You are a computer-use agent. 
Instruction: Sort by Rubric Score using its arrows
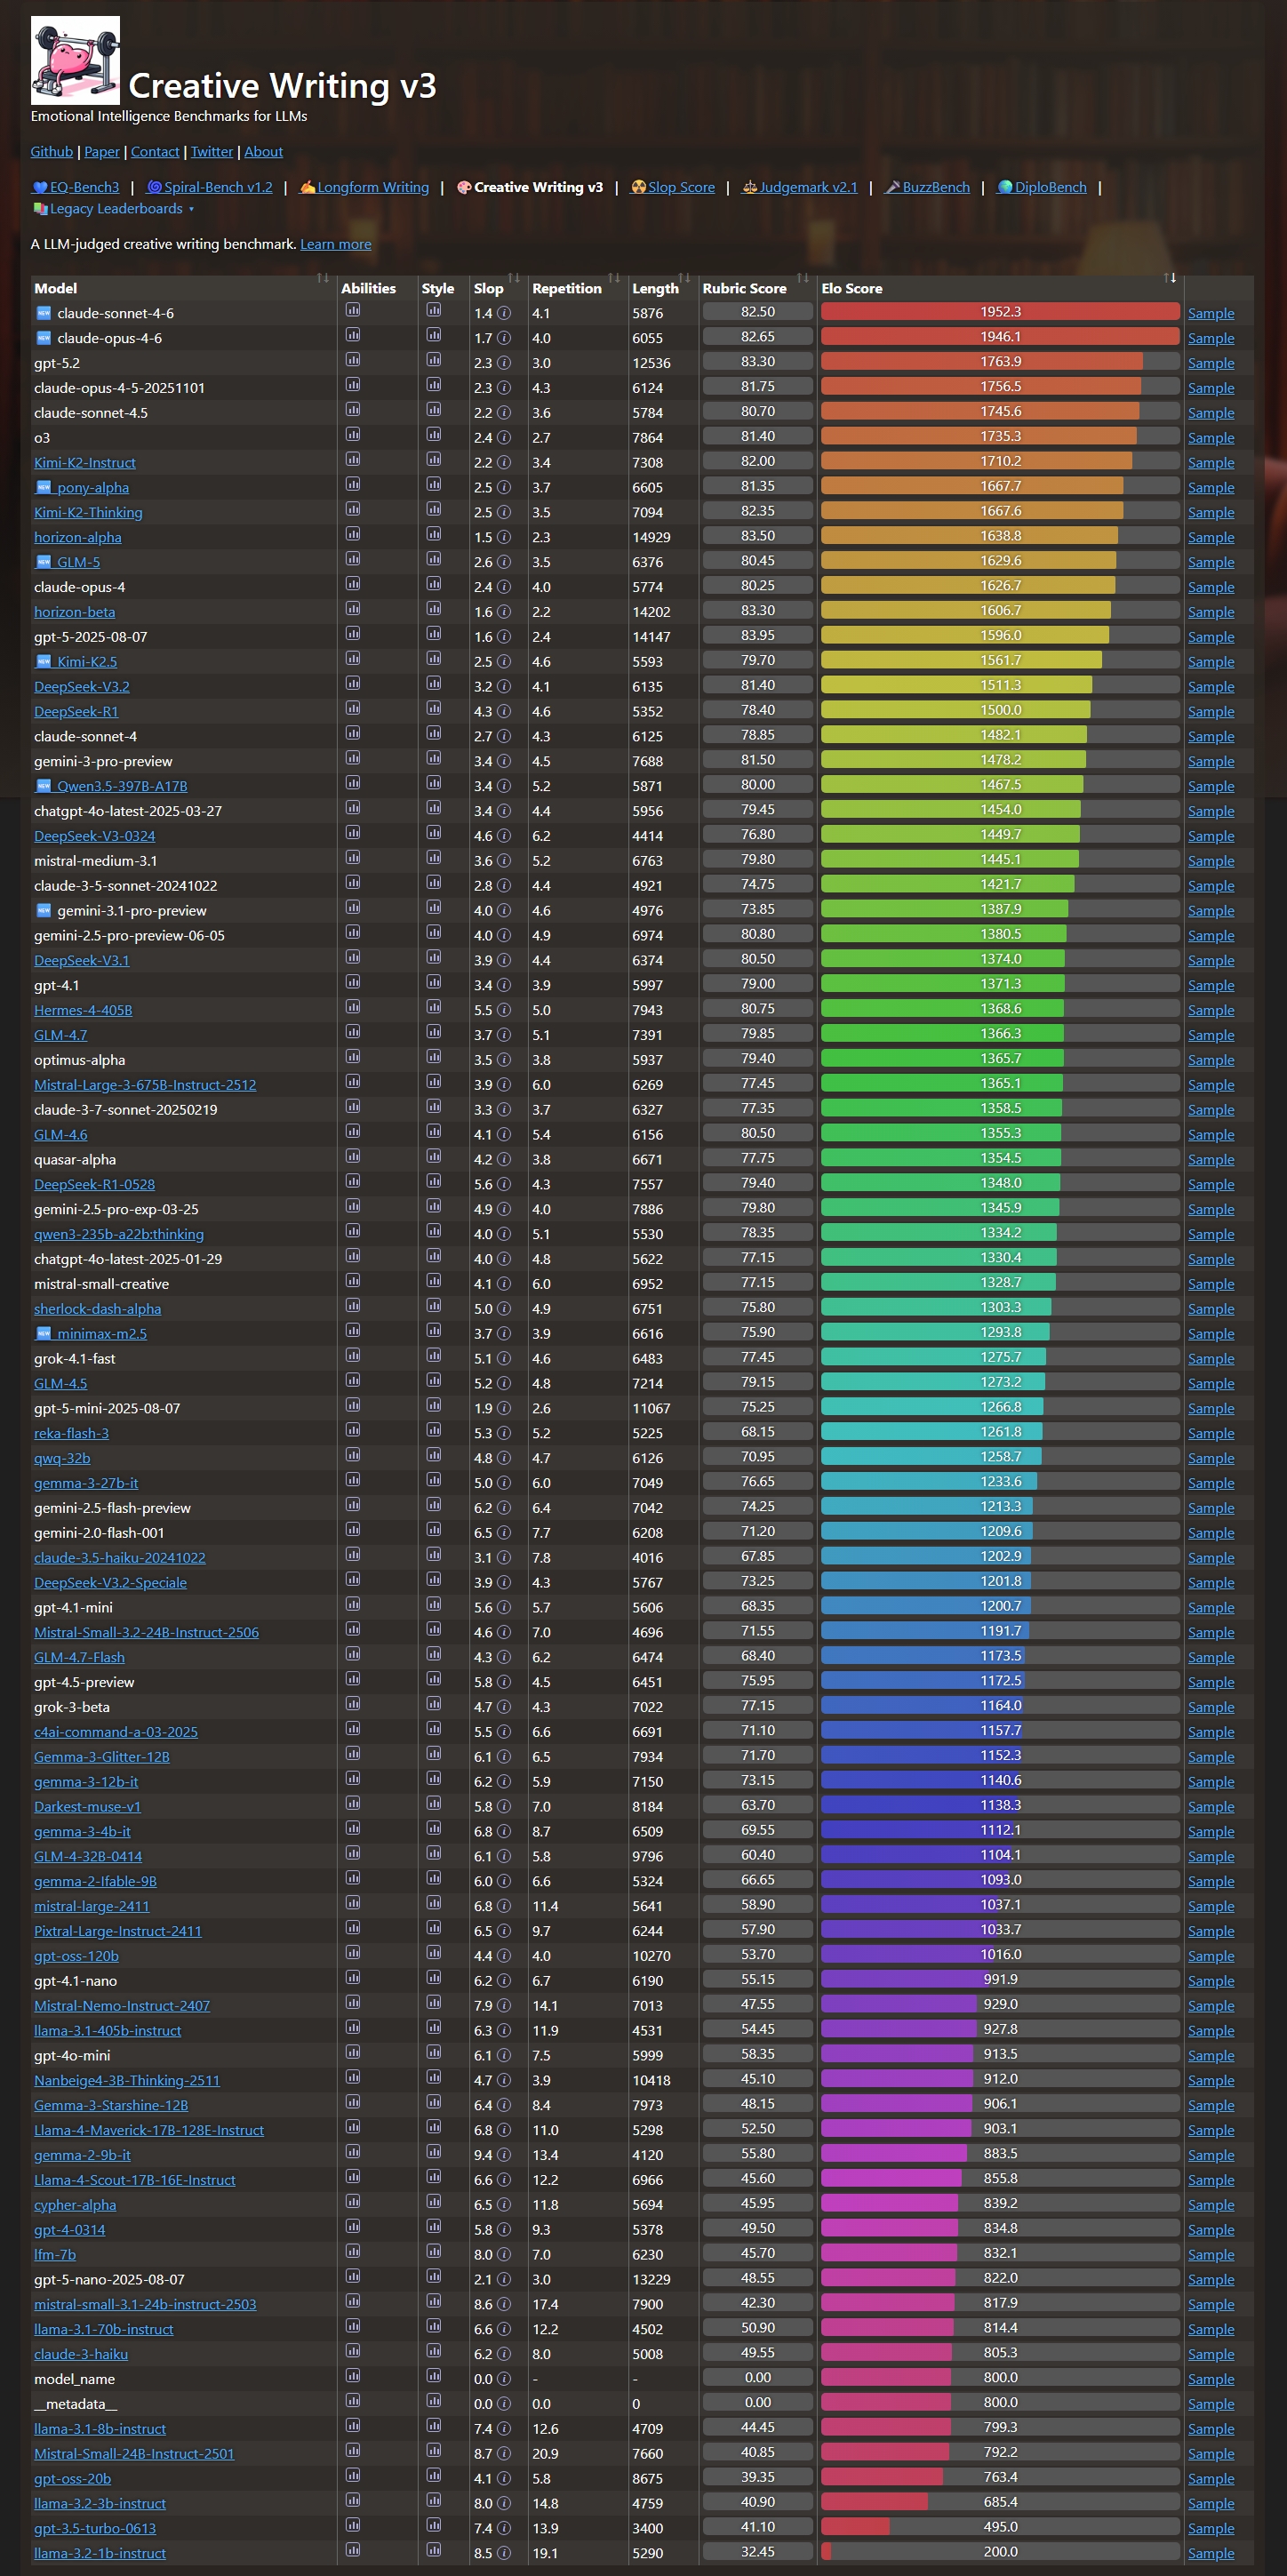tap(803, 278)
